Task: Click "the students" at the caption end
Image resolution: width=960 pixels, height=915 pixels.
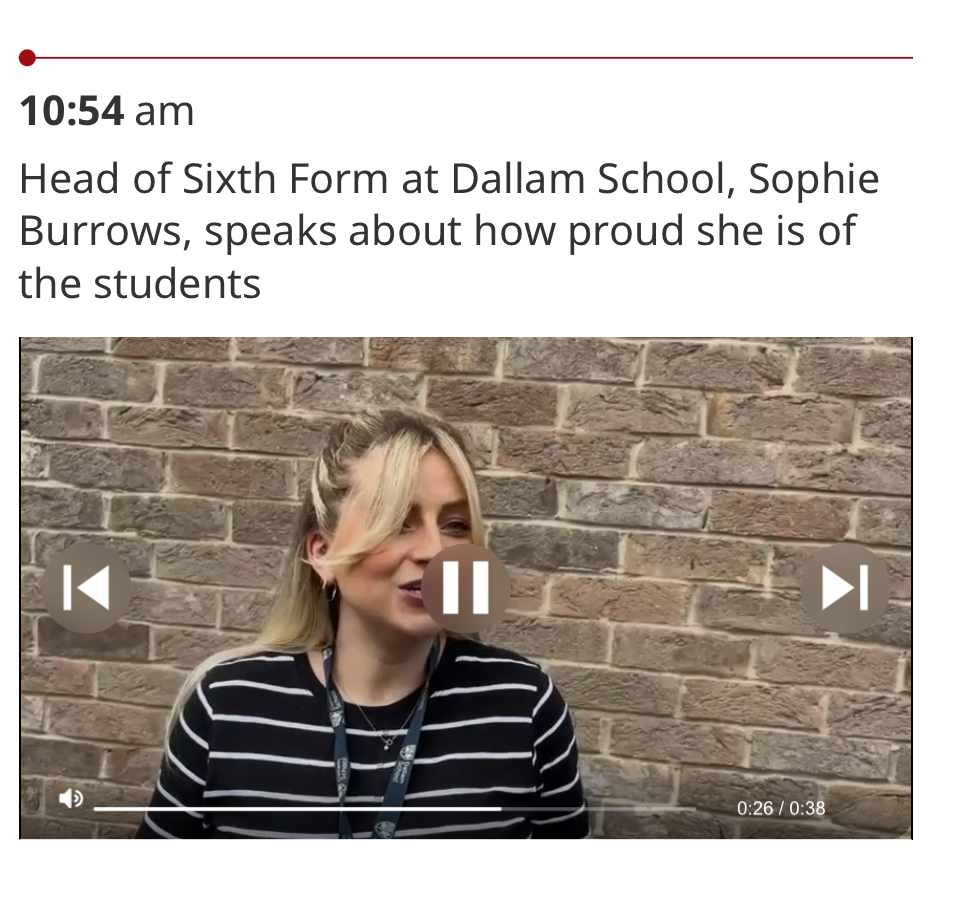Action: point(140,285)
